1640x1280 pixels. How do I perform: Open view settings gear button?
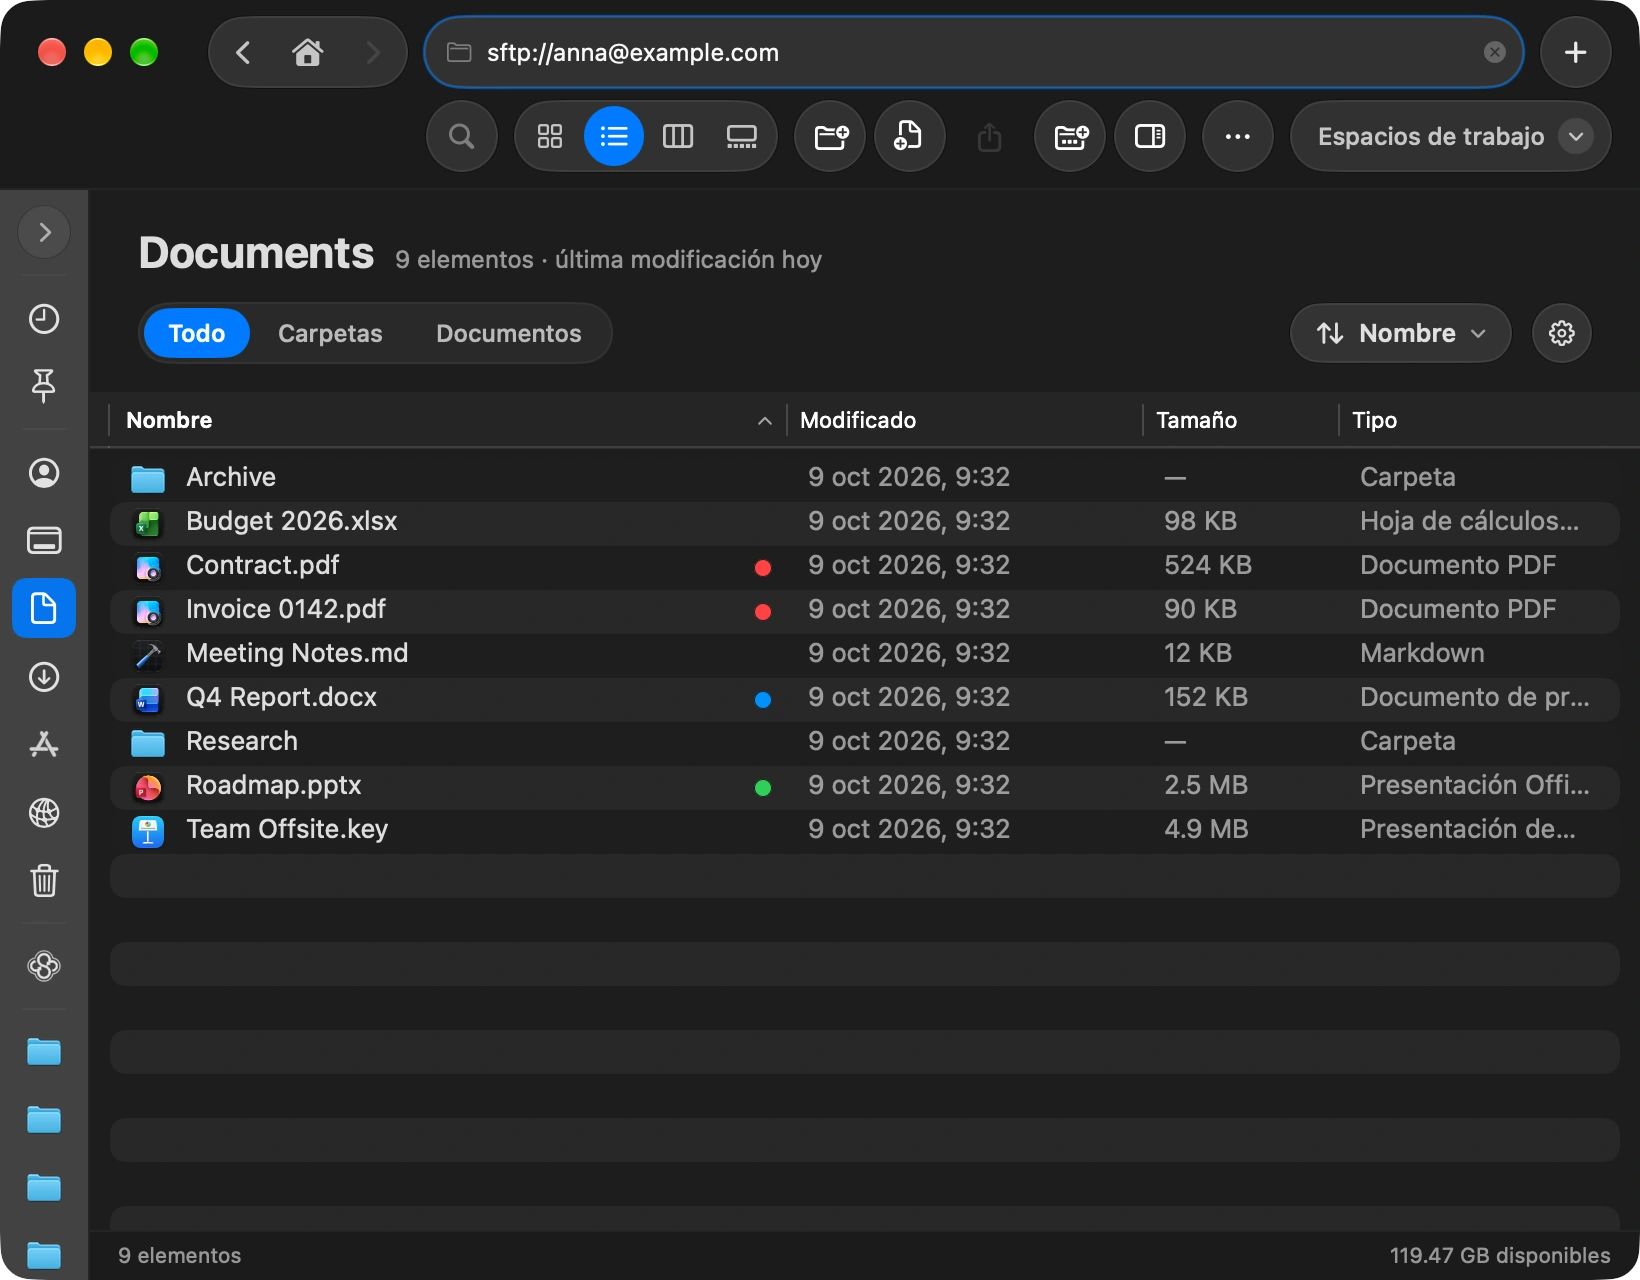pyautogui.click(x=1561, y=333)
